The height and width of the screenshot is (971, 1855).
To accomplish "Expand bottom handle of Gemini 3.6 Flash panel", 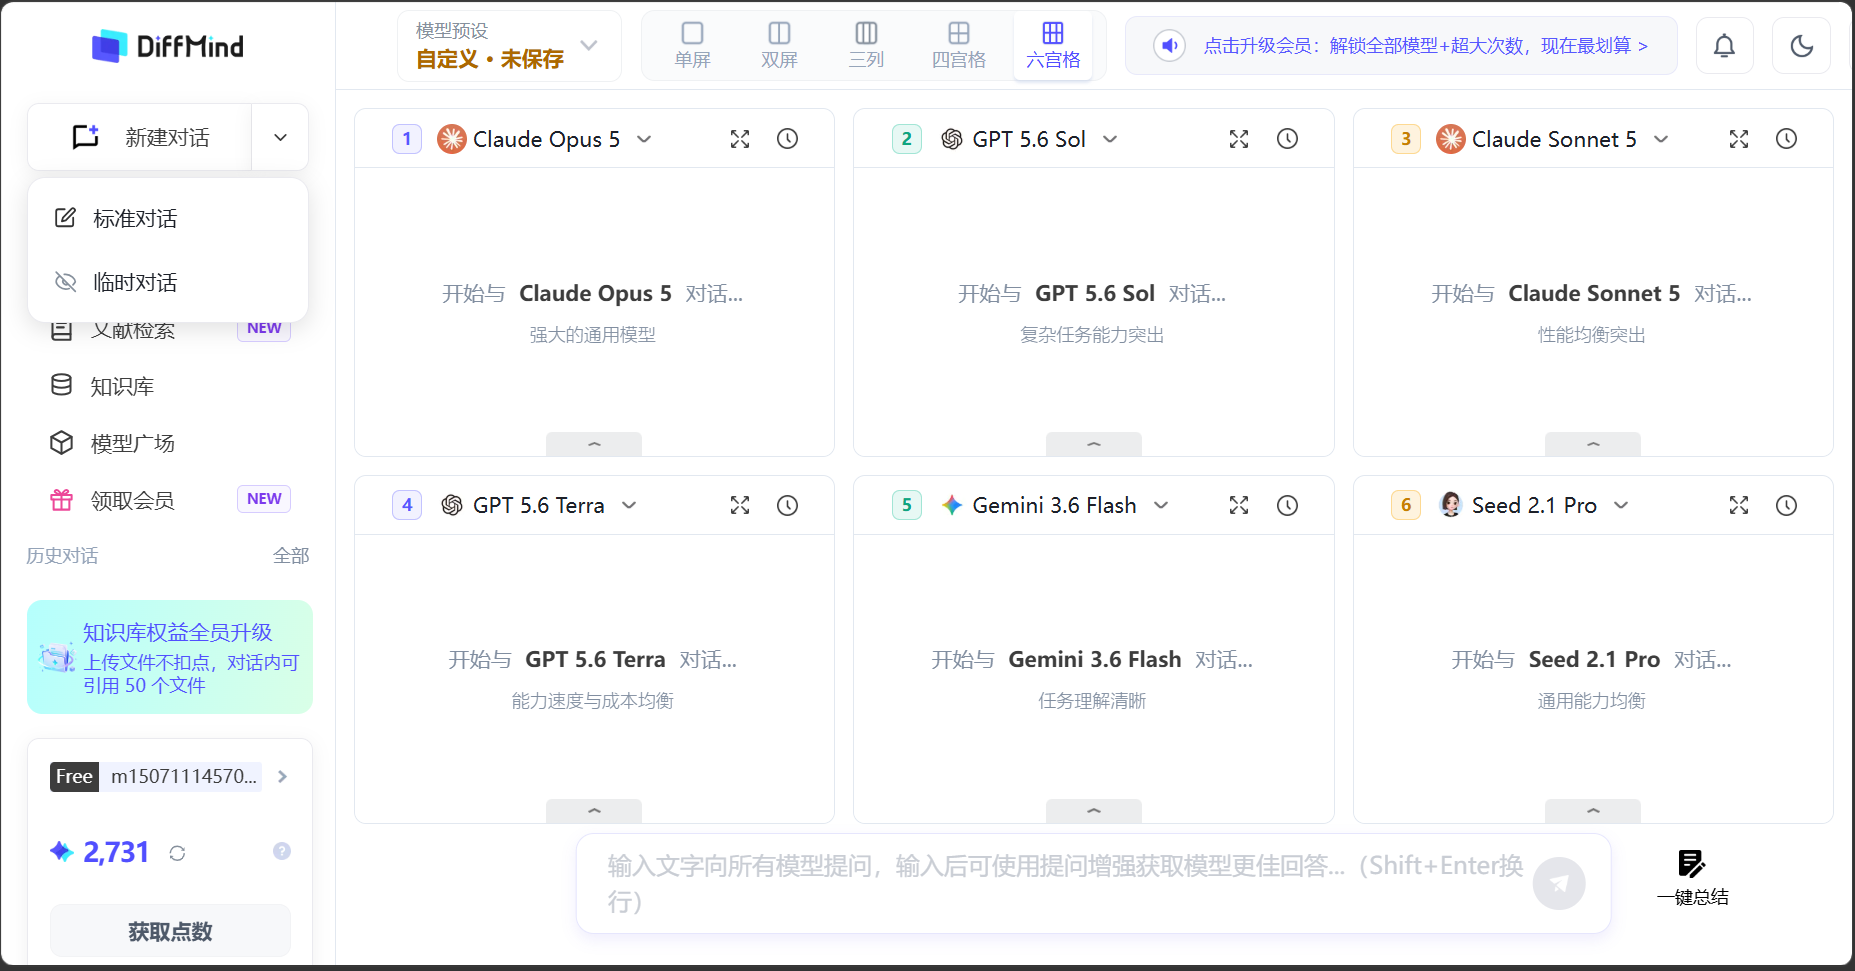I will click(1093, 810).
